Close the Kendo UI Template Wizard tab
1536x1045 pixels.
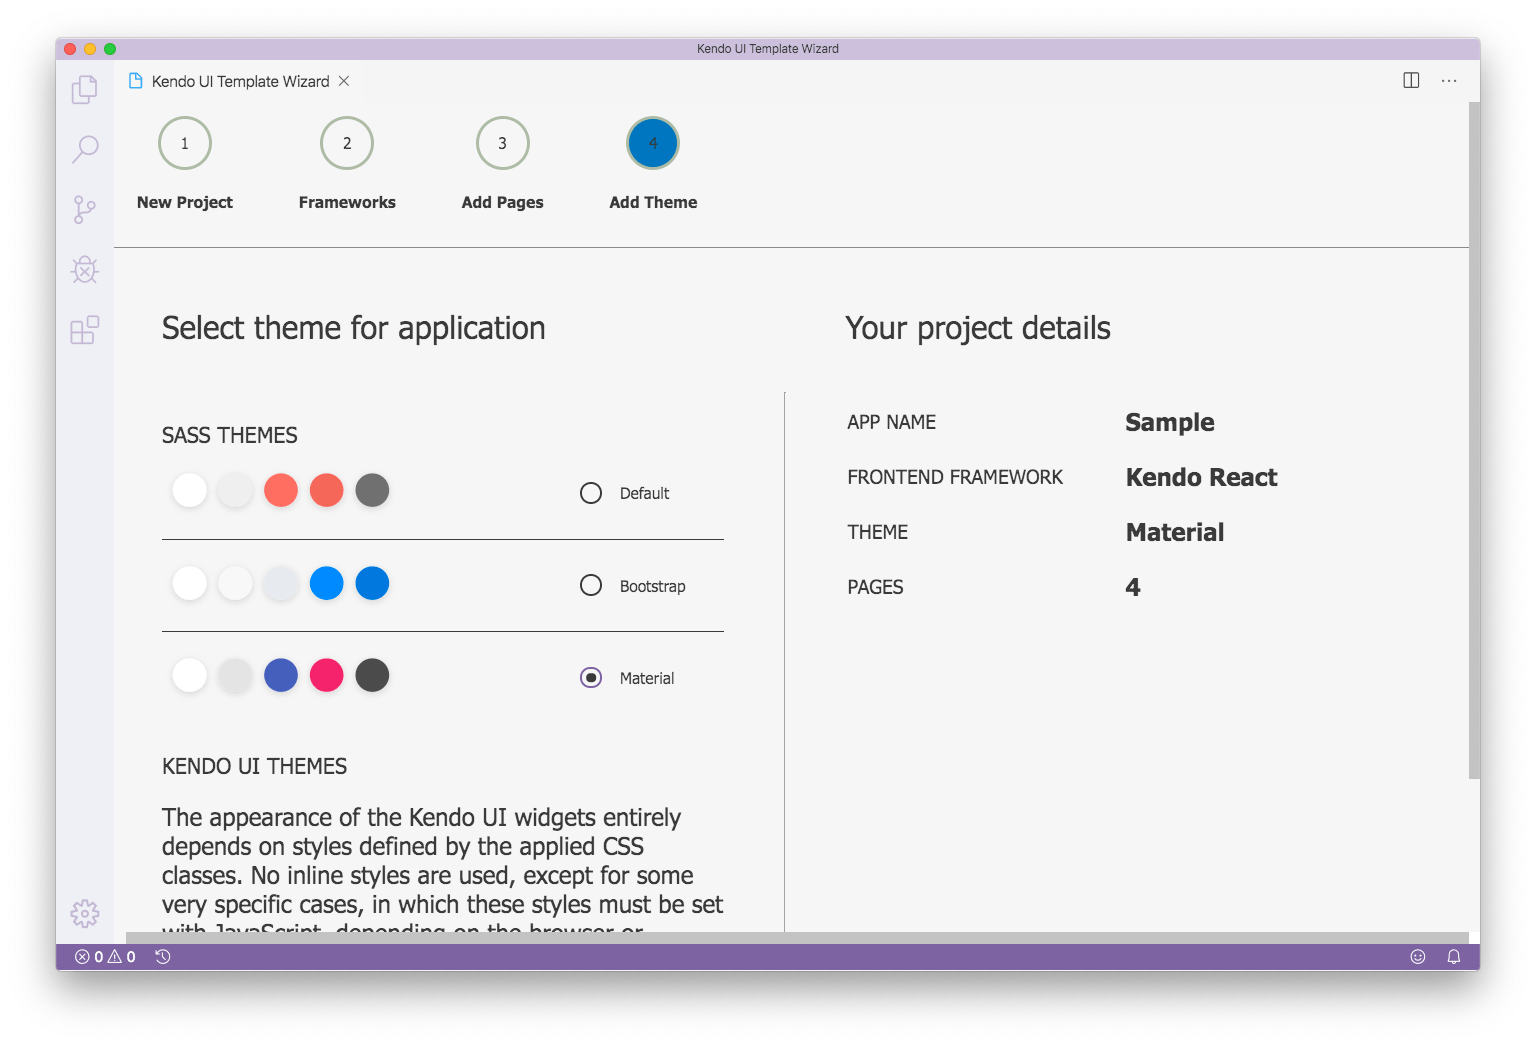point(344,81)
